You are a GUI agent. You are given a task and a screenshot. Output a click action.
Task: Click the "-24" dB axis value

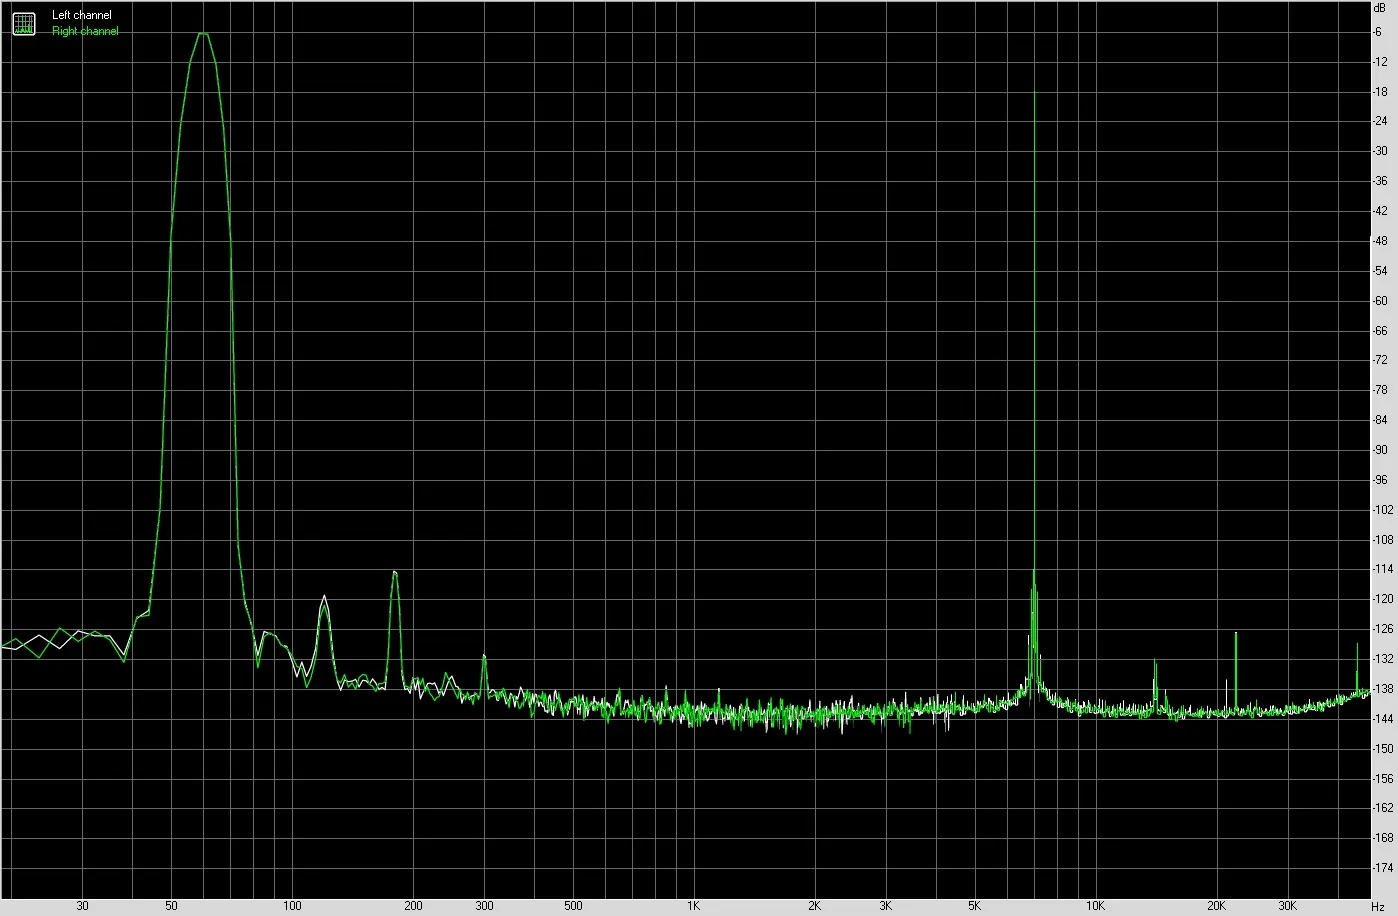(x=1381, y=122)
